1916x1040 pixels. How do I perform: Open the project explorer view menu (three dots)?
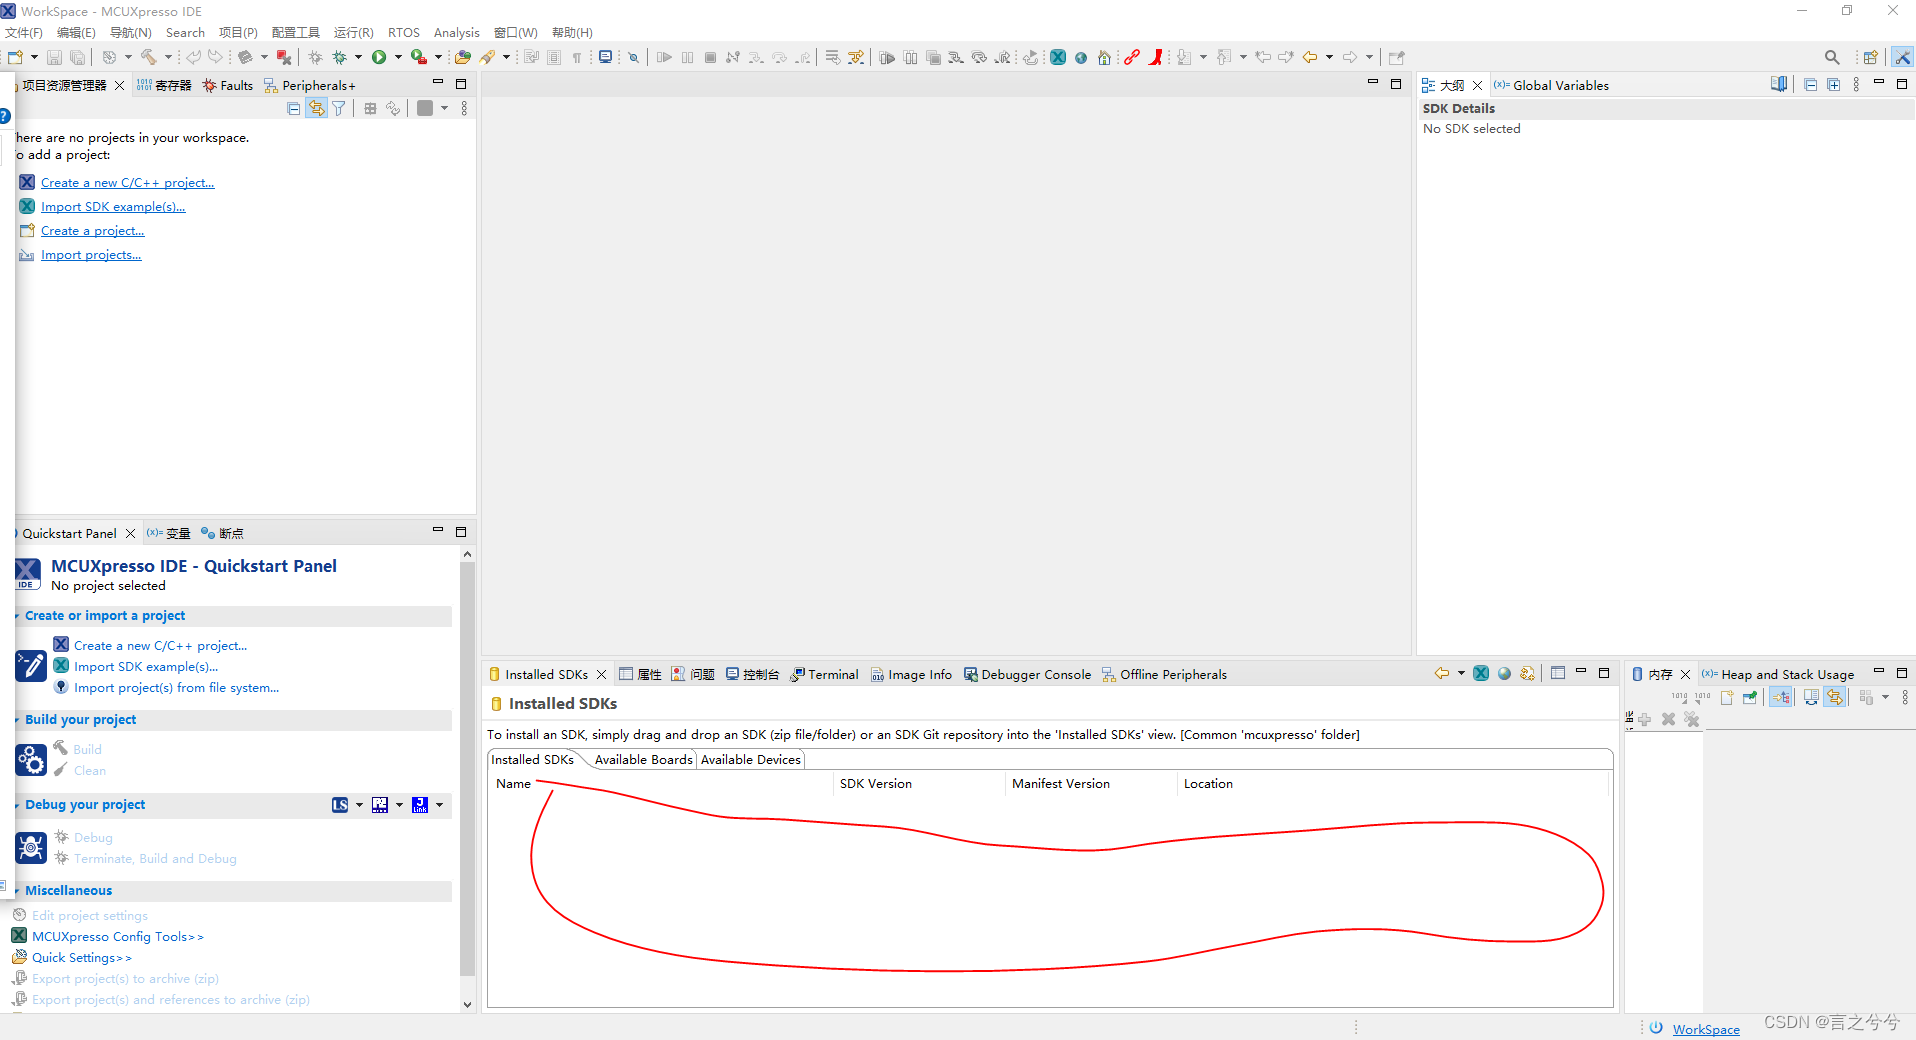pos(464,108)
